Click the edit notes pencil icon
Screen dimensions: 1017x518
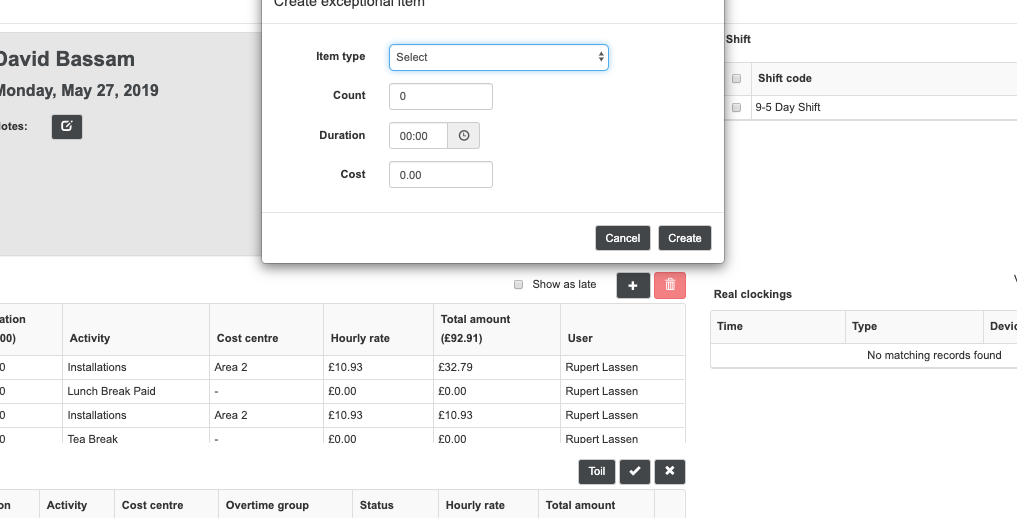tap(67, 126)
